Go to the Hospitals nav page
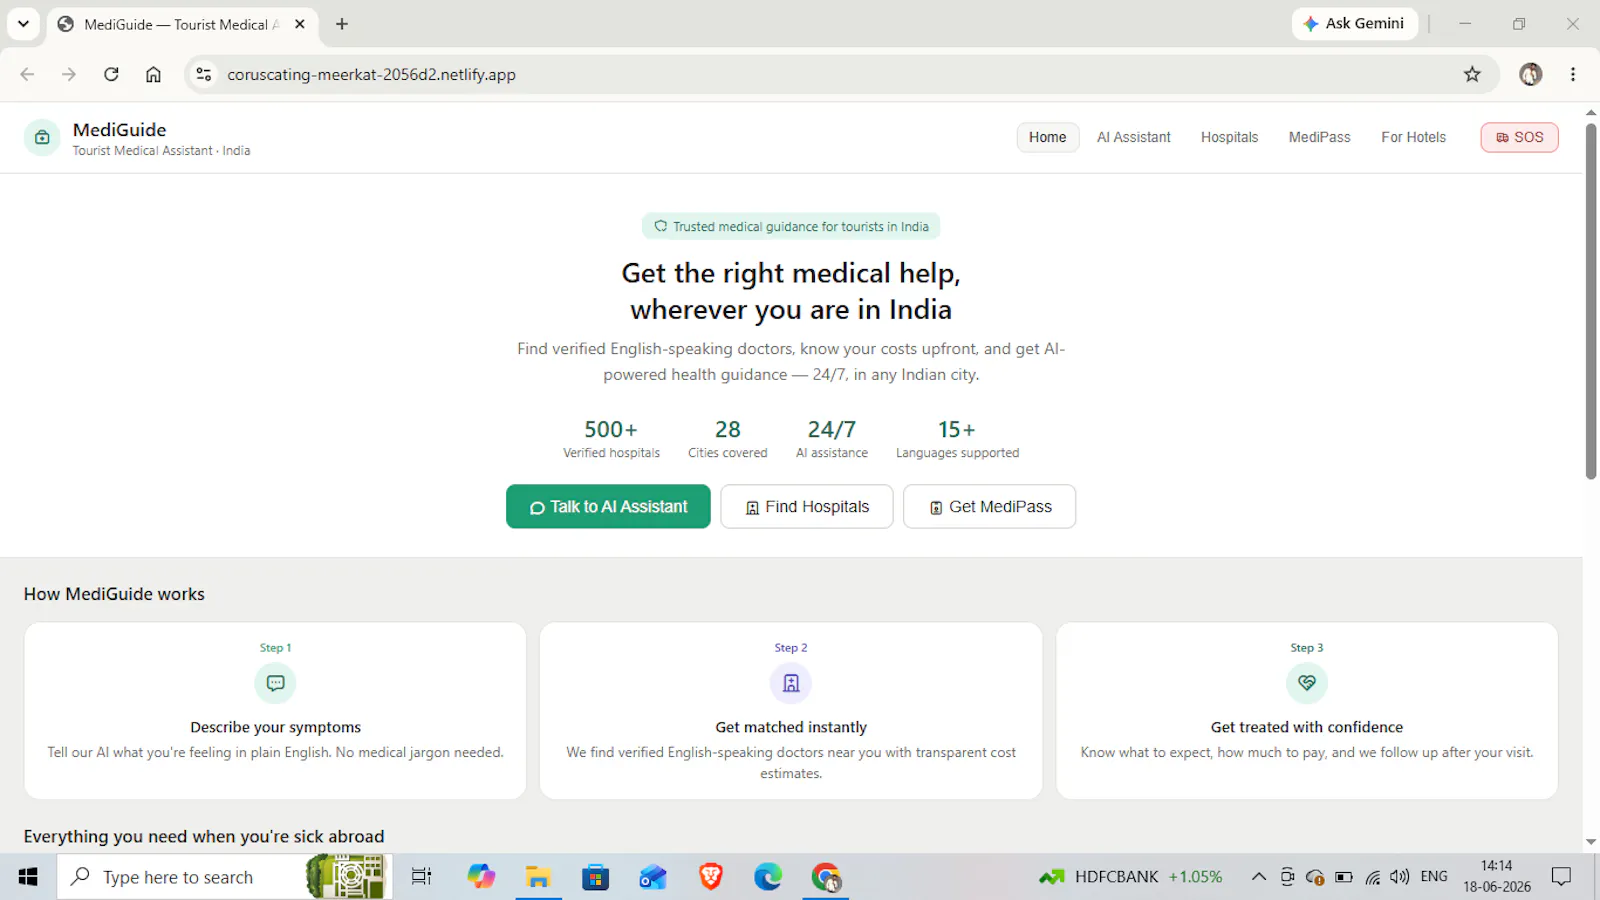This screenshot has height=900, width=1600. pos(1230,137)
